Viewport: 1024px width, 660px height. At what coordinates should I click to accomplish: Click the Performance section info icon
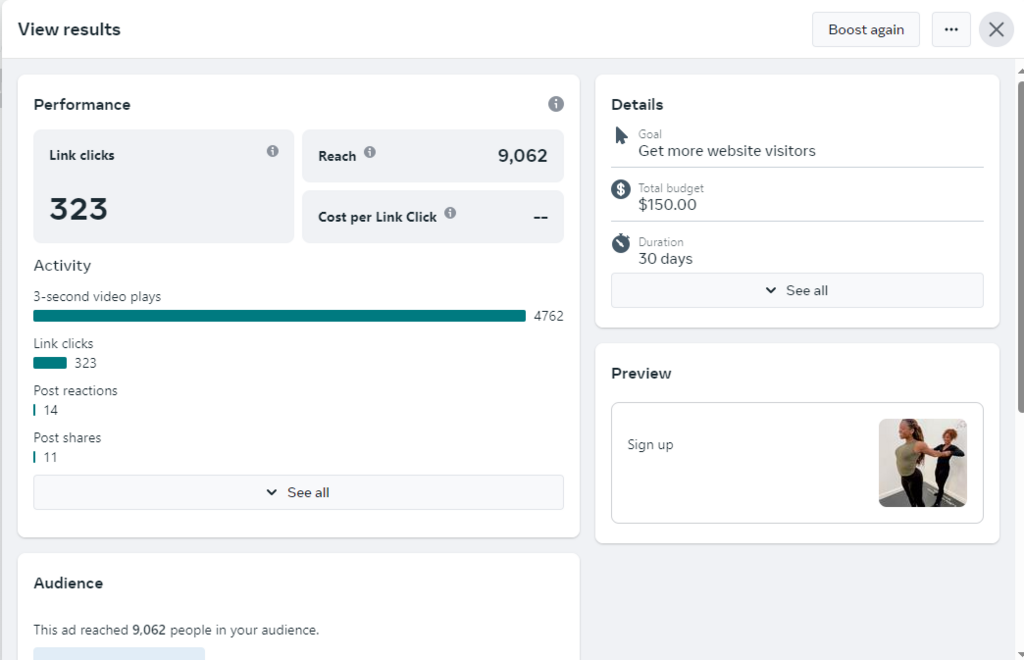tap(556, 104)
